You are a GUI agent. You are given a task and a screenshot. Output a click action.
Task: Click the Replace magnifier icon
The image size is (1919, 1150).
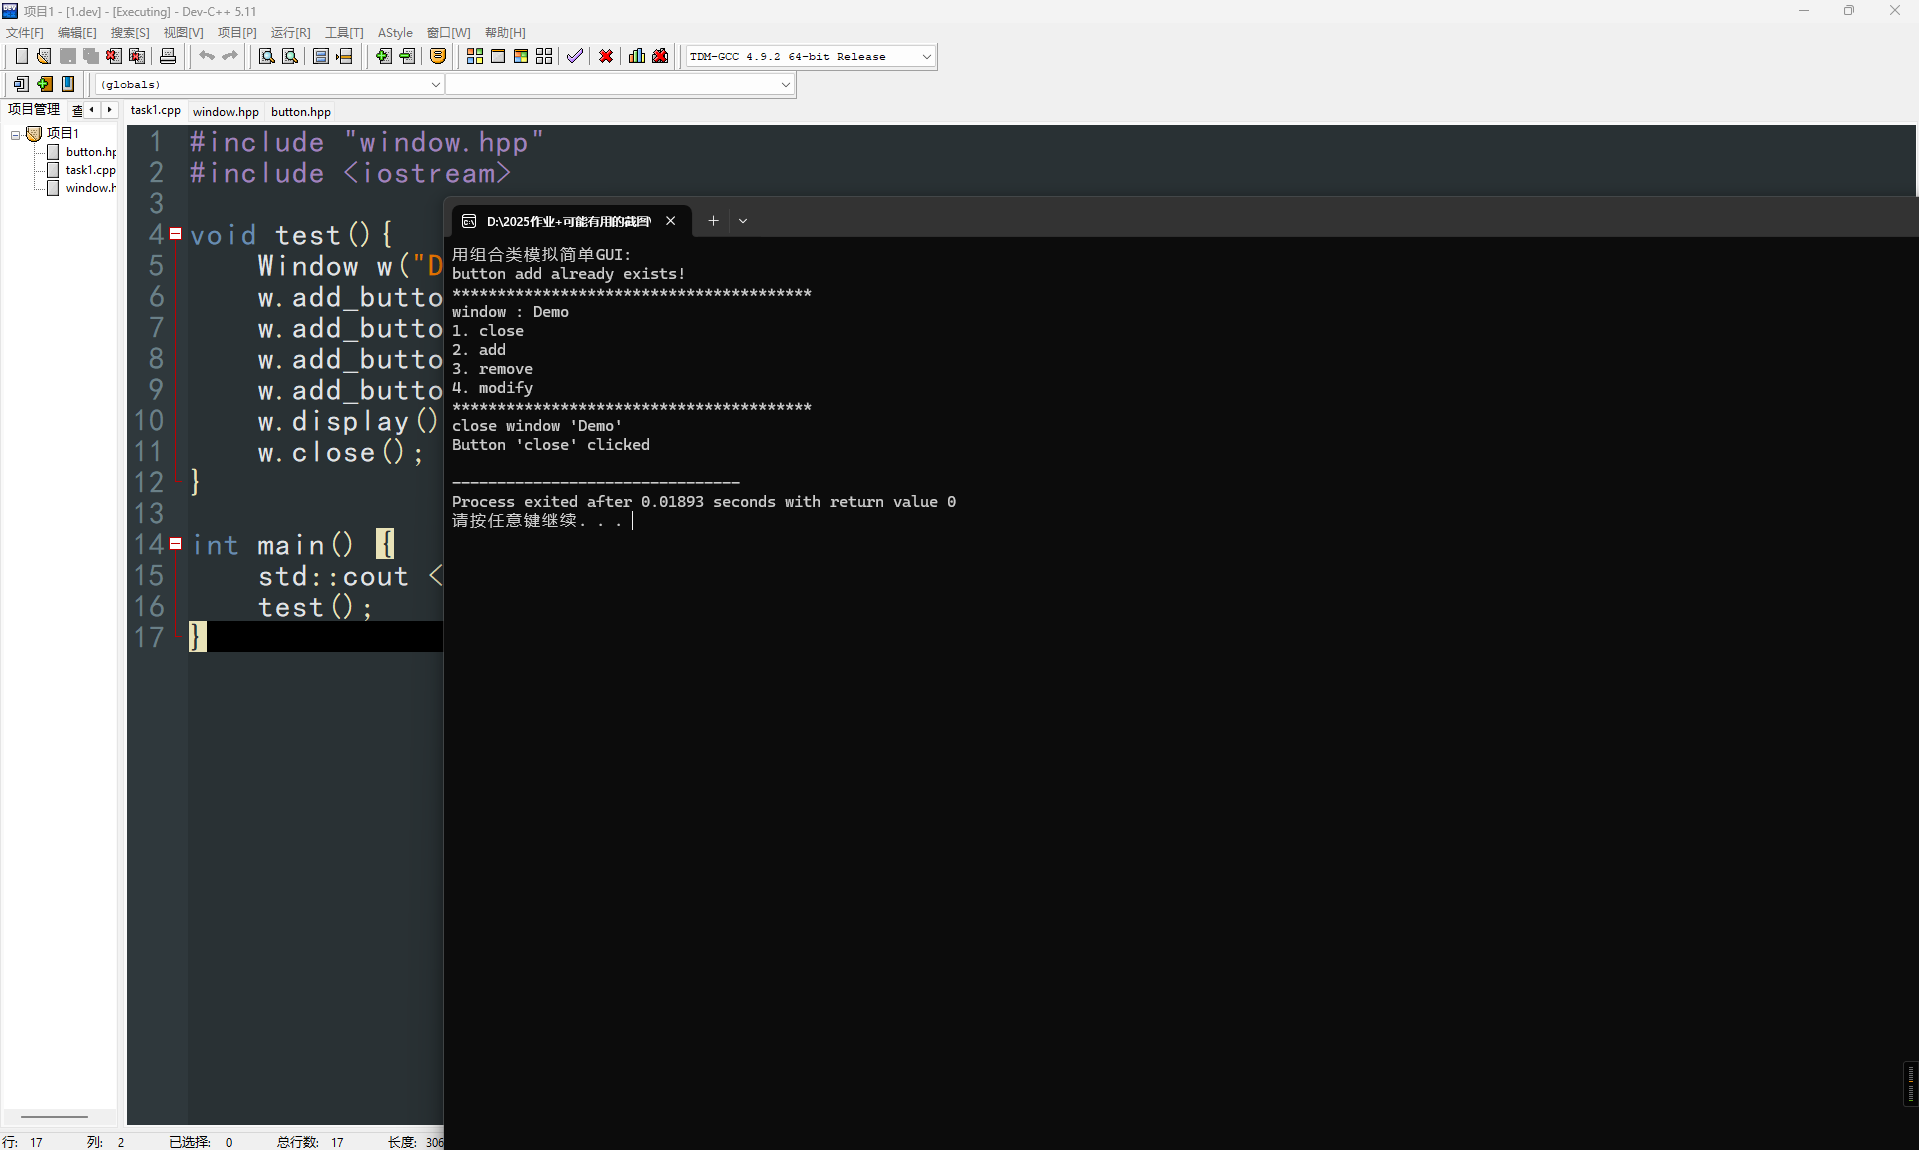pyautogui.click(x=290, y=56)
